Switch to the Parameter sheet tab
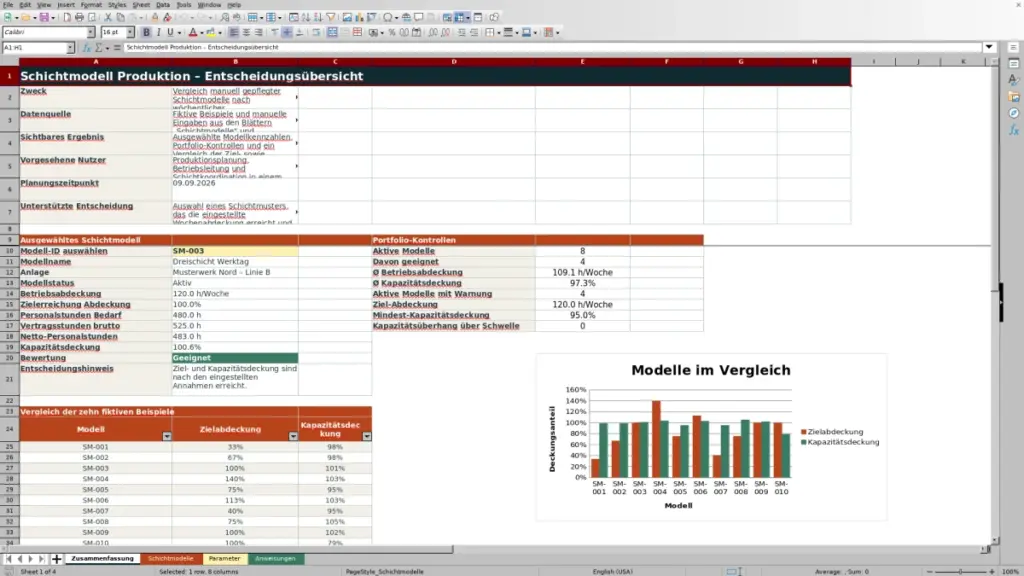The height and width of the screenshot is (576, 1024). pos(224,559)
